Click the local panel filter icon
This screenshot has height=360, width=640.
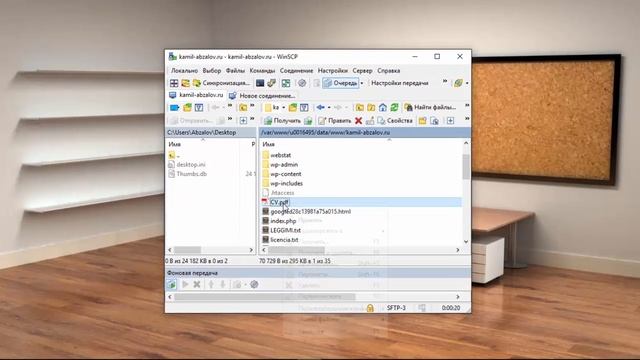point(199,107)
